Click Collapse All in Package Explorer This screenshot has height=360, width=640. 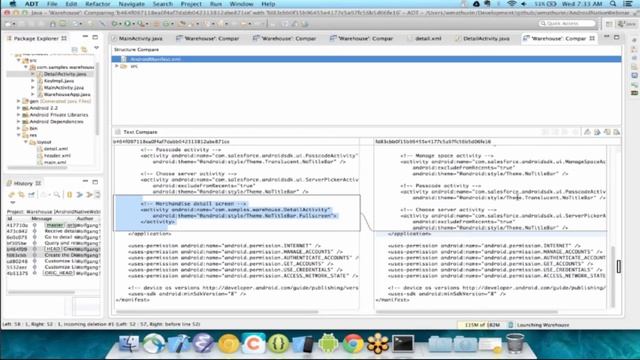[75, 49]
